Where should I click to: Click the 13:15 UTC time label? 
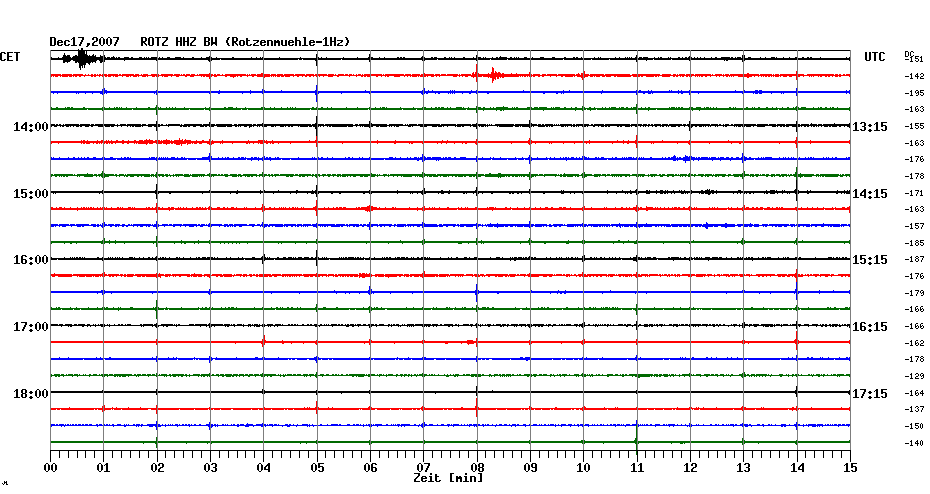870,127
